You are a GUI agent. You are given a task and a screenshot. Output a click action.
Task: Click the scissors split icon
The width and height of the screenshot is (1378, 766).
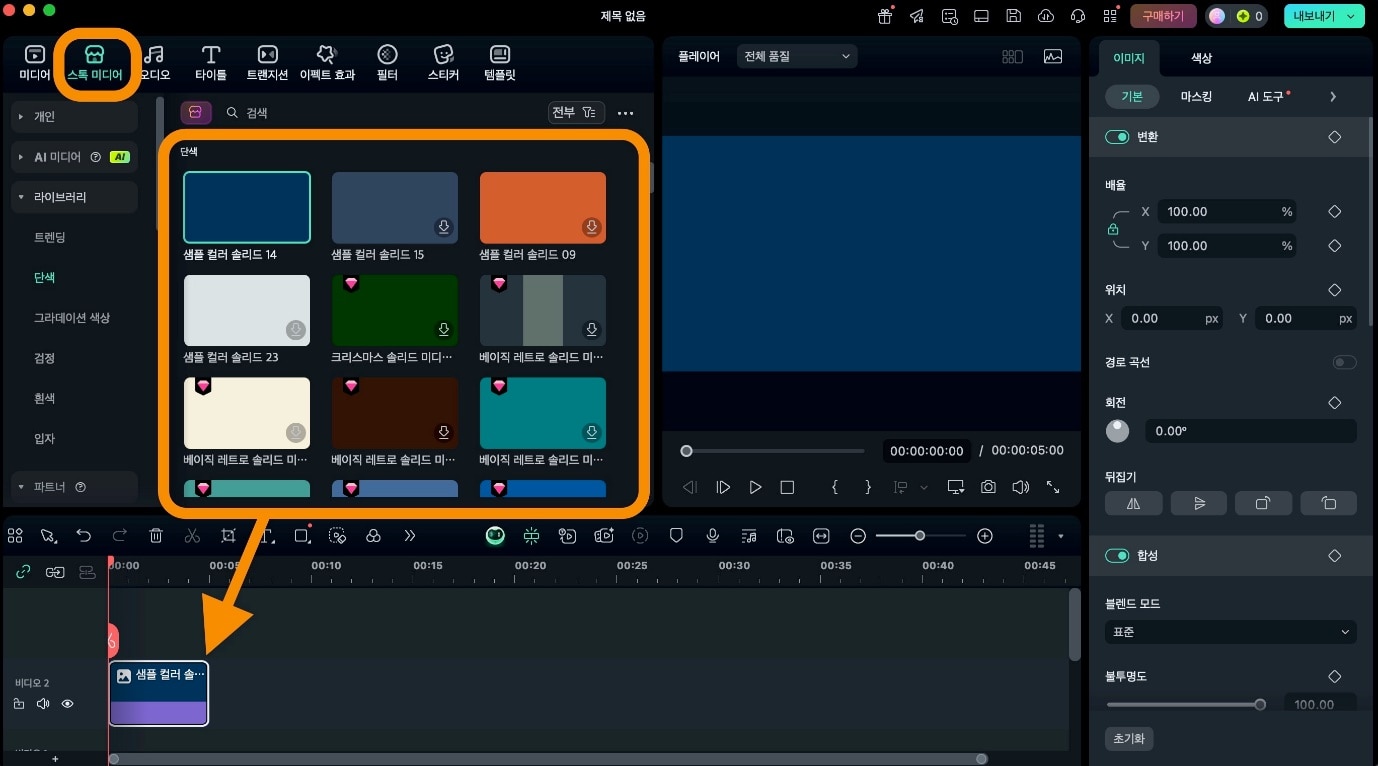coord(192,536)
